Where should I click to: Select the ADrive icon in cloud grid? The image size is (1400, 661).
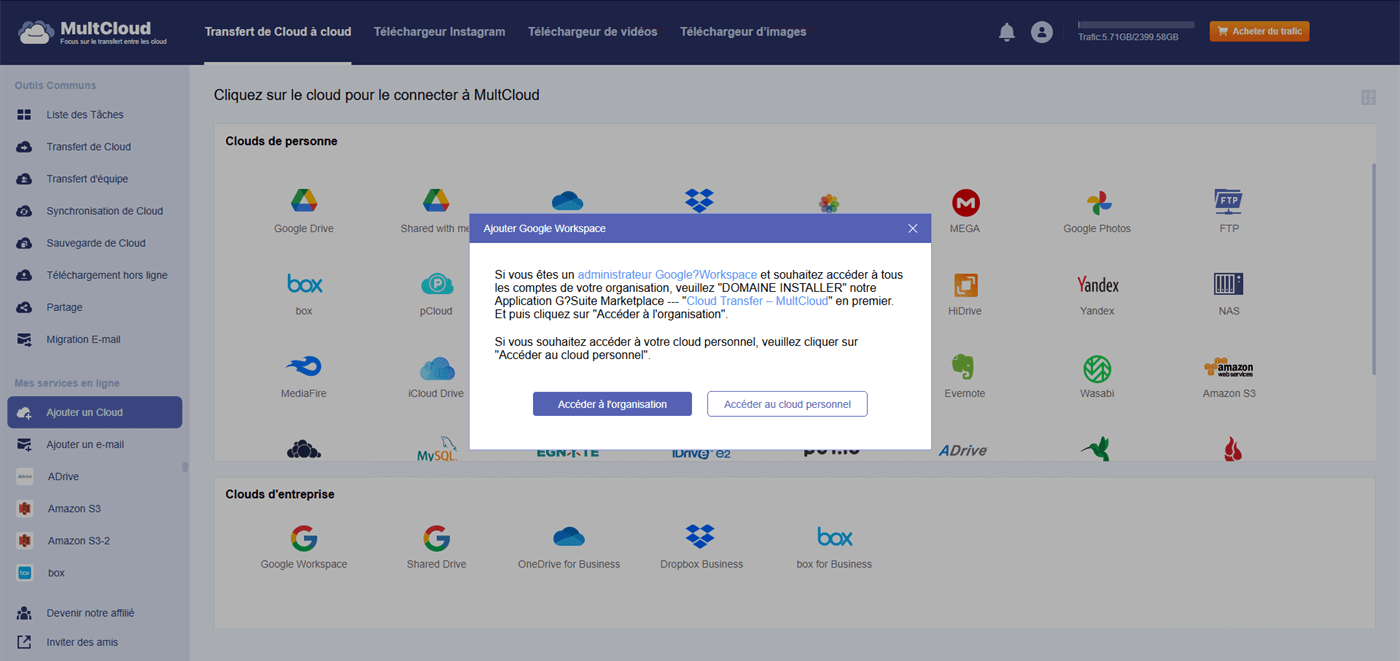coord(962,451)
